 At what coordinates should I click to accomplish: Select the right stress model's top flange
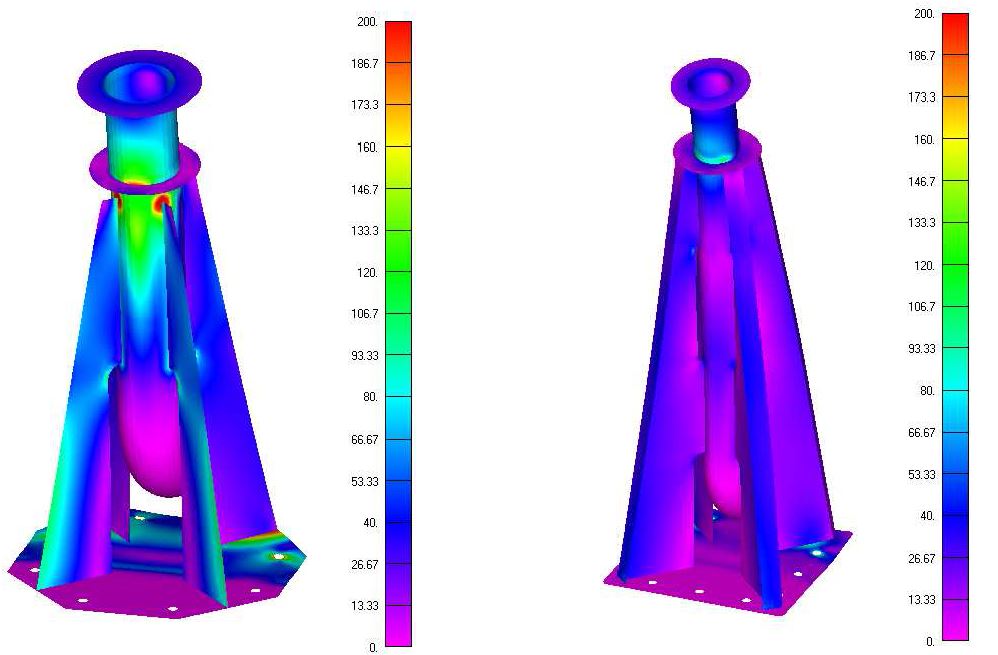point(710,84)
